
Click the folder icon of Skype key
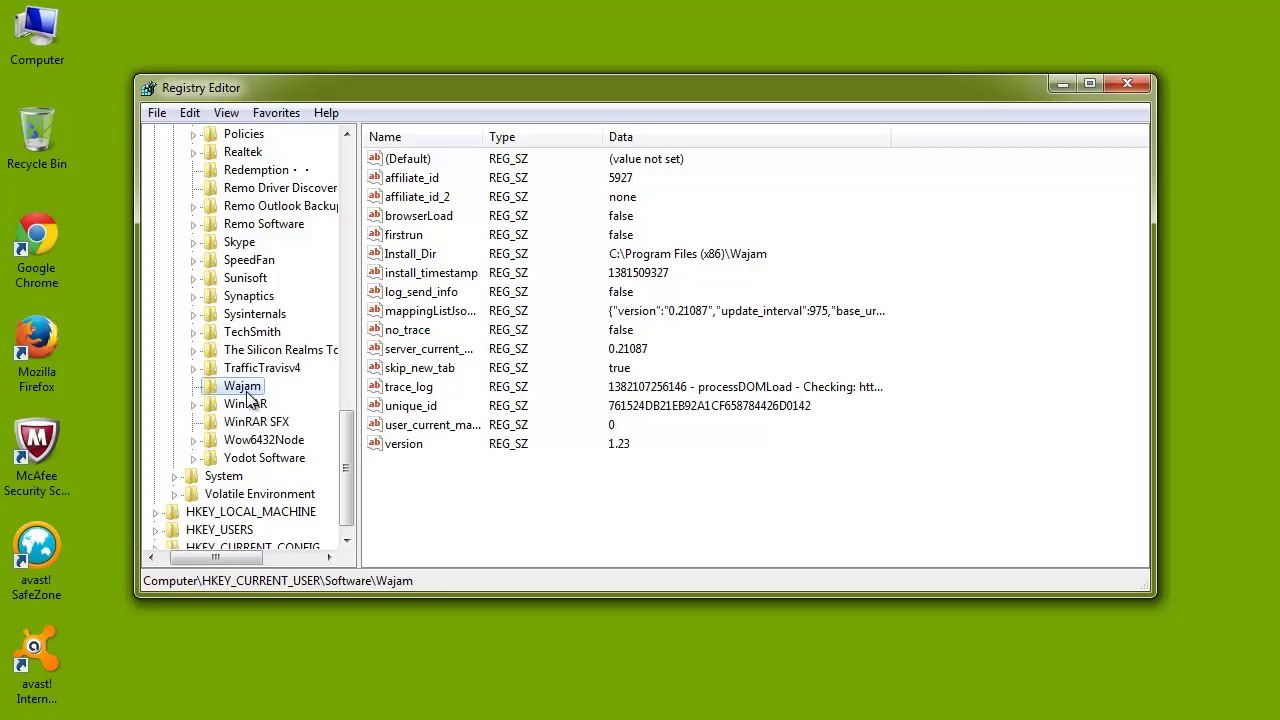(210, 242)
